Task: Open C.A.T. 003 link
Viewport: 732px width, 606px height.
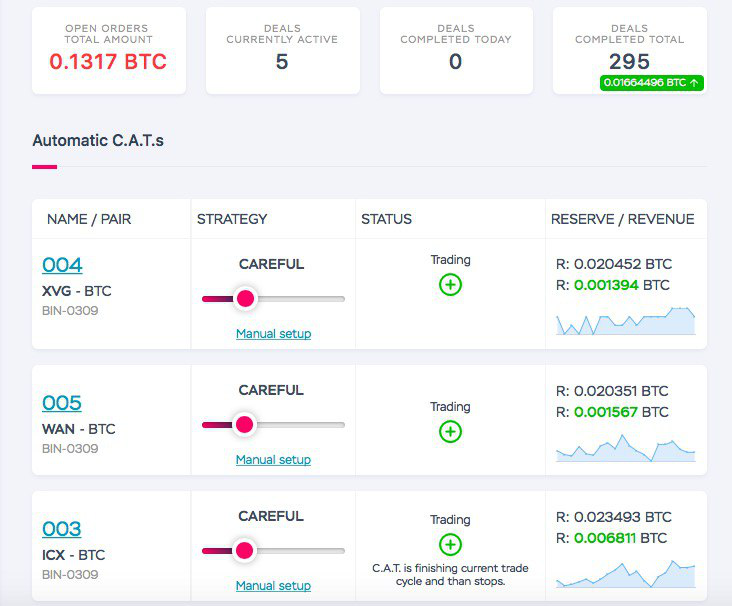Action: point(62,528)
